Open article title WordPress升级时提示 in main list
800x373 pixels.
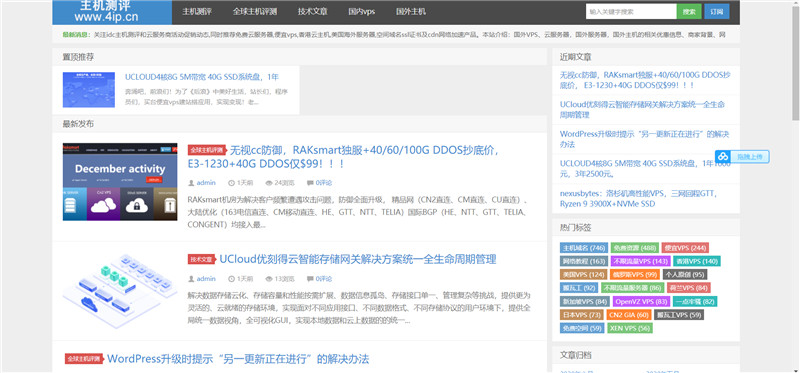click(x=238, y=359)
